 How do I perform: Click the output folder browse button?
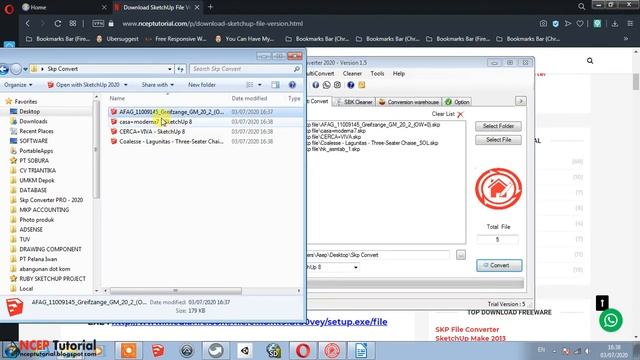click(x=460, y=255)
